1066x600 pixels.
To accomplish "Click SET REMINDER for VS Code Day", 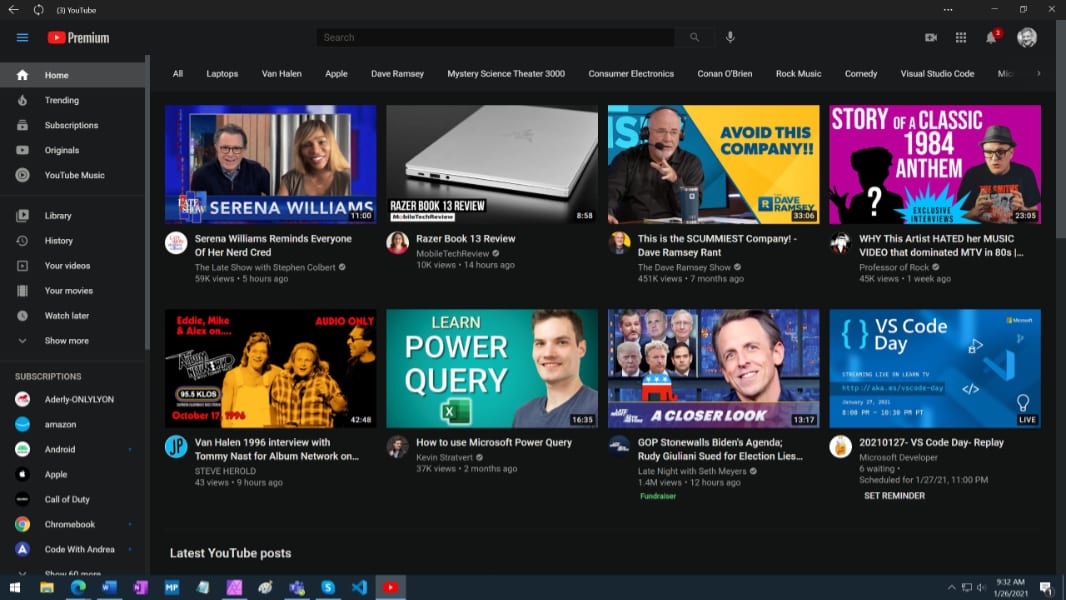I will click(x=894, y=495).
